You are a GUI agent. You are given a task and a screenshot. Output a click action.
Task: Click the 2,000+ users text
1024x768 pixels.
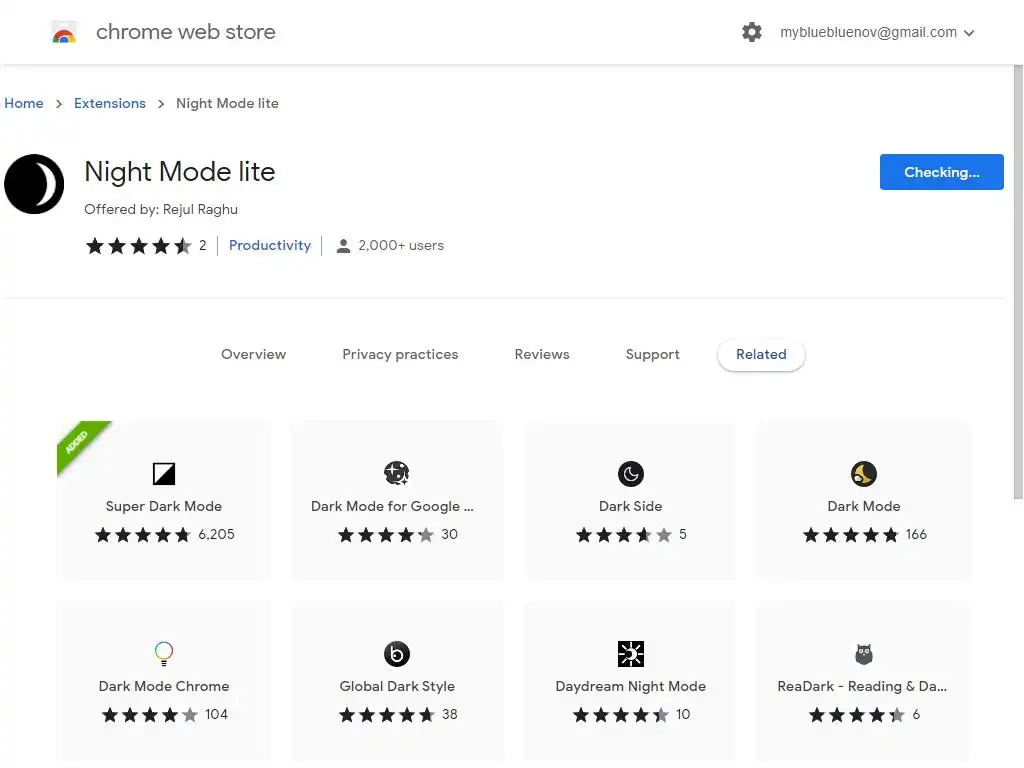click(401, 246)
